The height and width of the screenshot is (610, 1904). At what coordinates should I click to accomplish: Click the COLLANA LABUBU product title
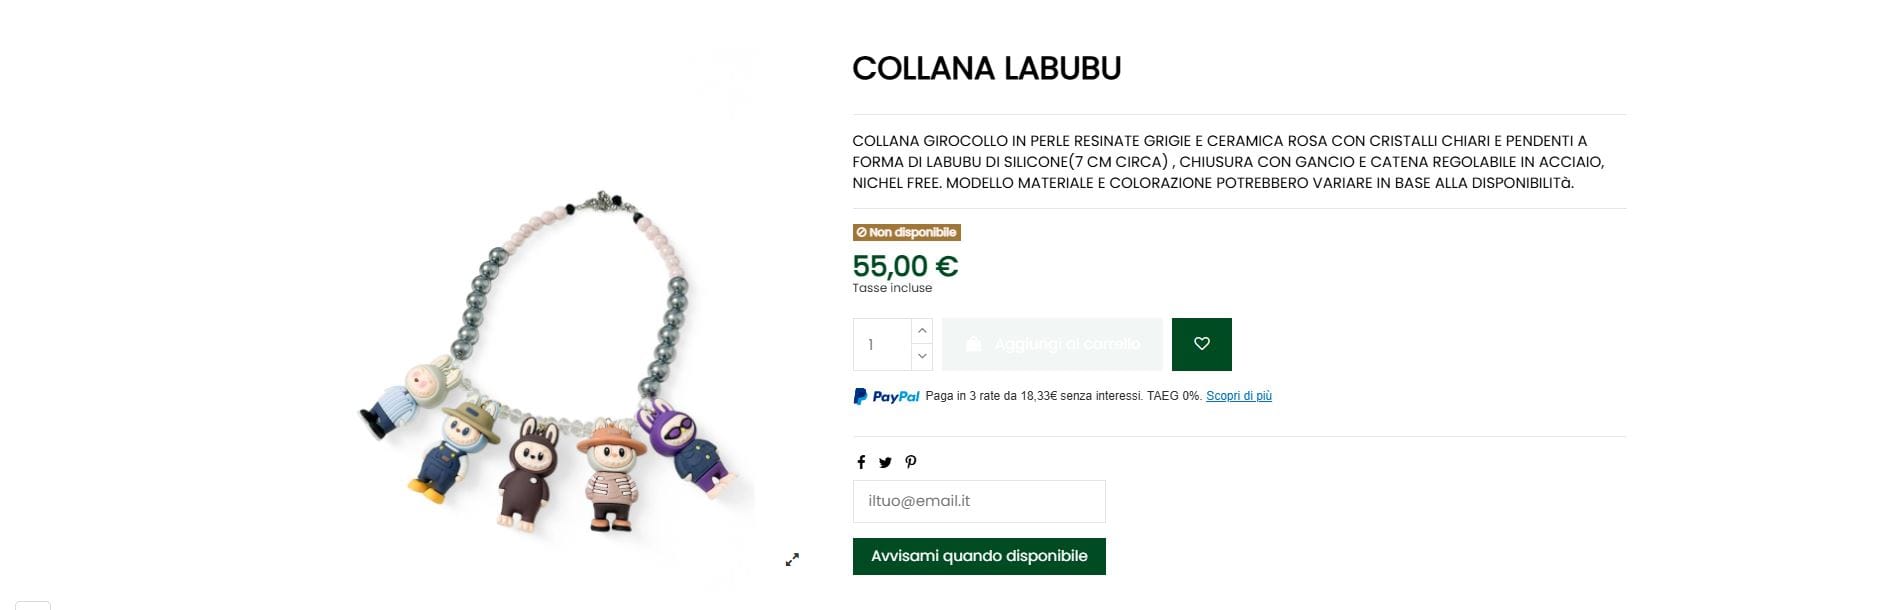(x=986, y=68)
